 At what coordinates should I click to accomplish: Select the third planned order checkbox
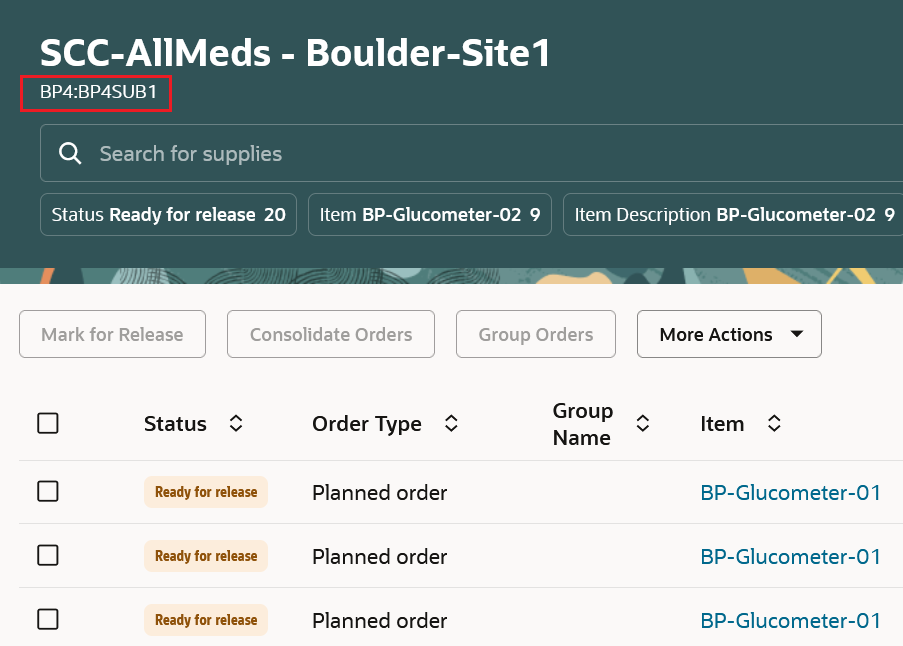(x=48, y=620)
